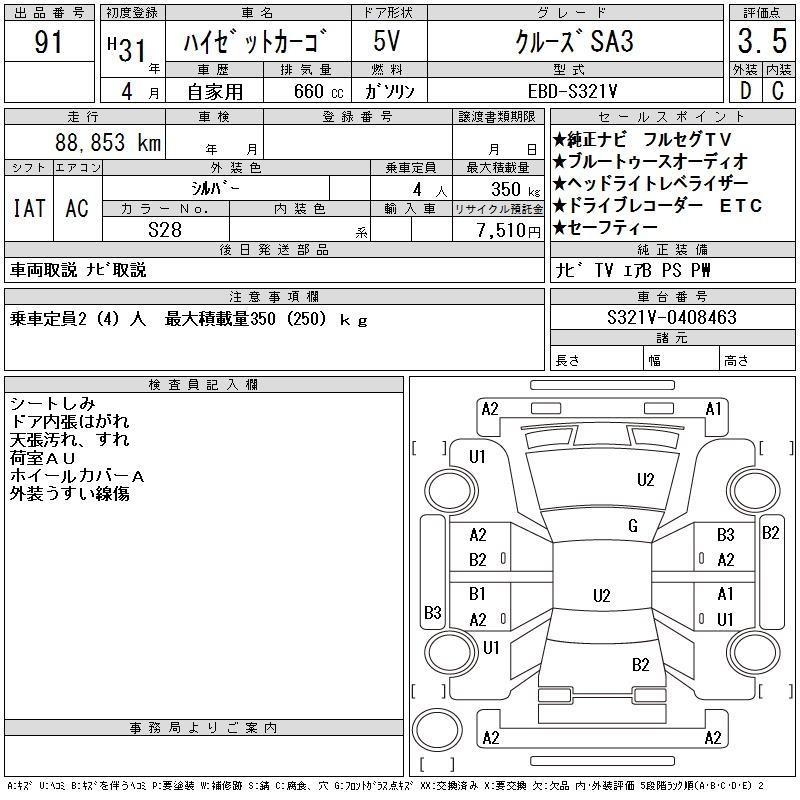Click sales point ★ブルートゥースオーディオ

[651, 161]
